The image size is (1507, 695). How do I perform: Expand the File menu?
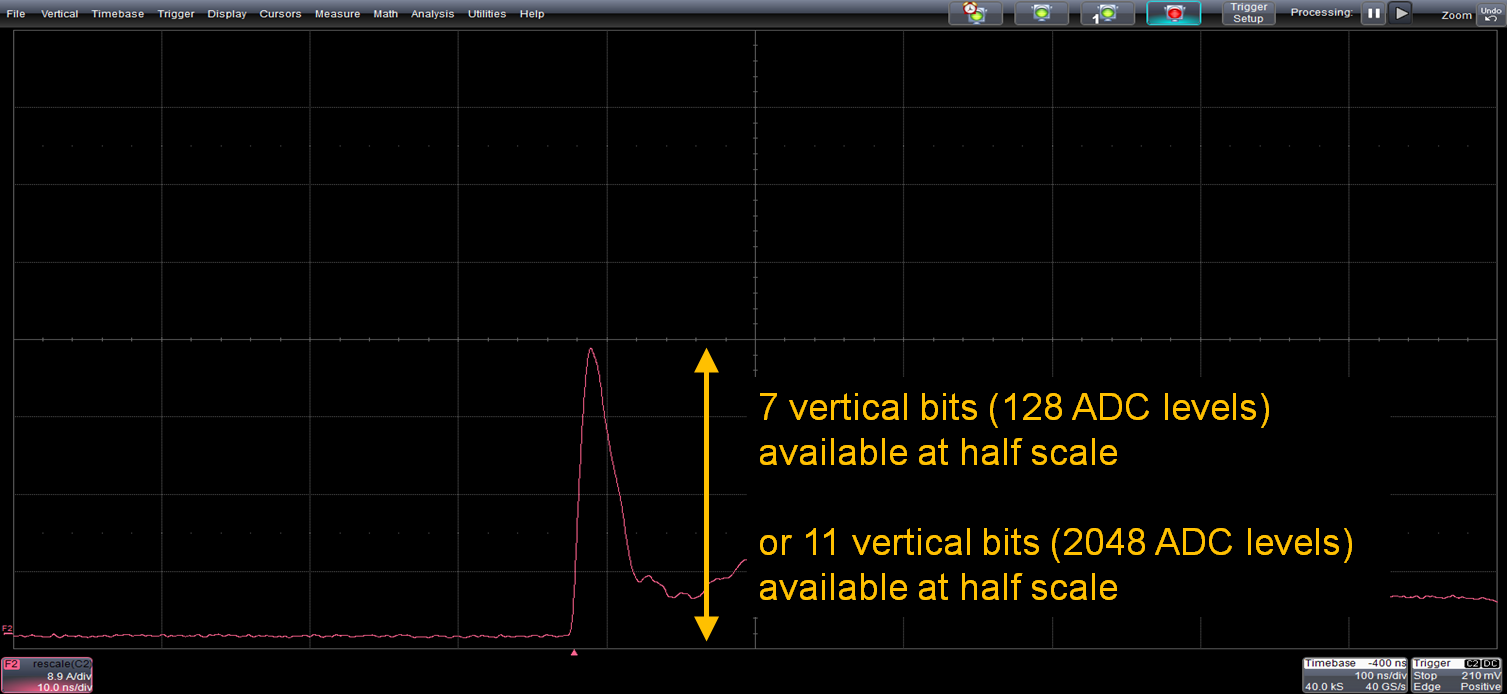tap(15, 13)
